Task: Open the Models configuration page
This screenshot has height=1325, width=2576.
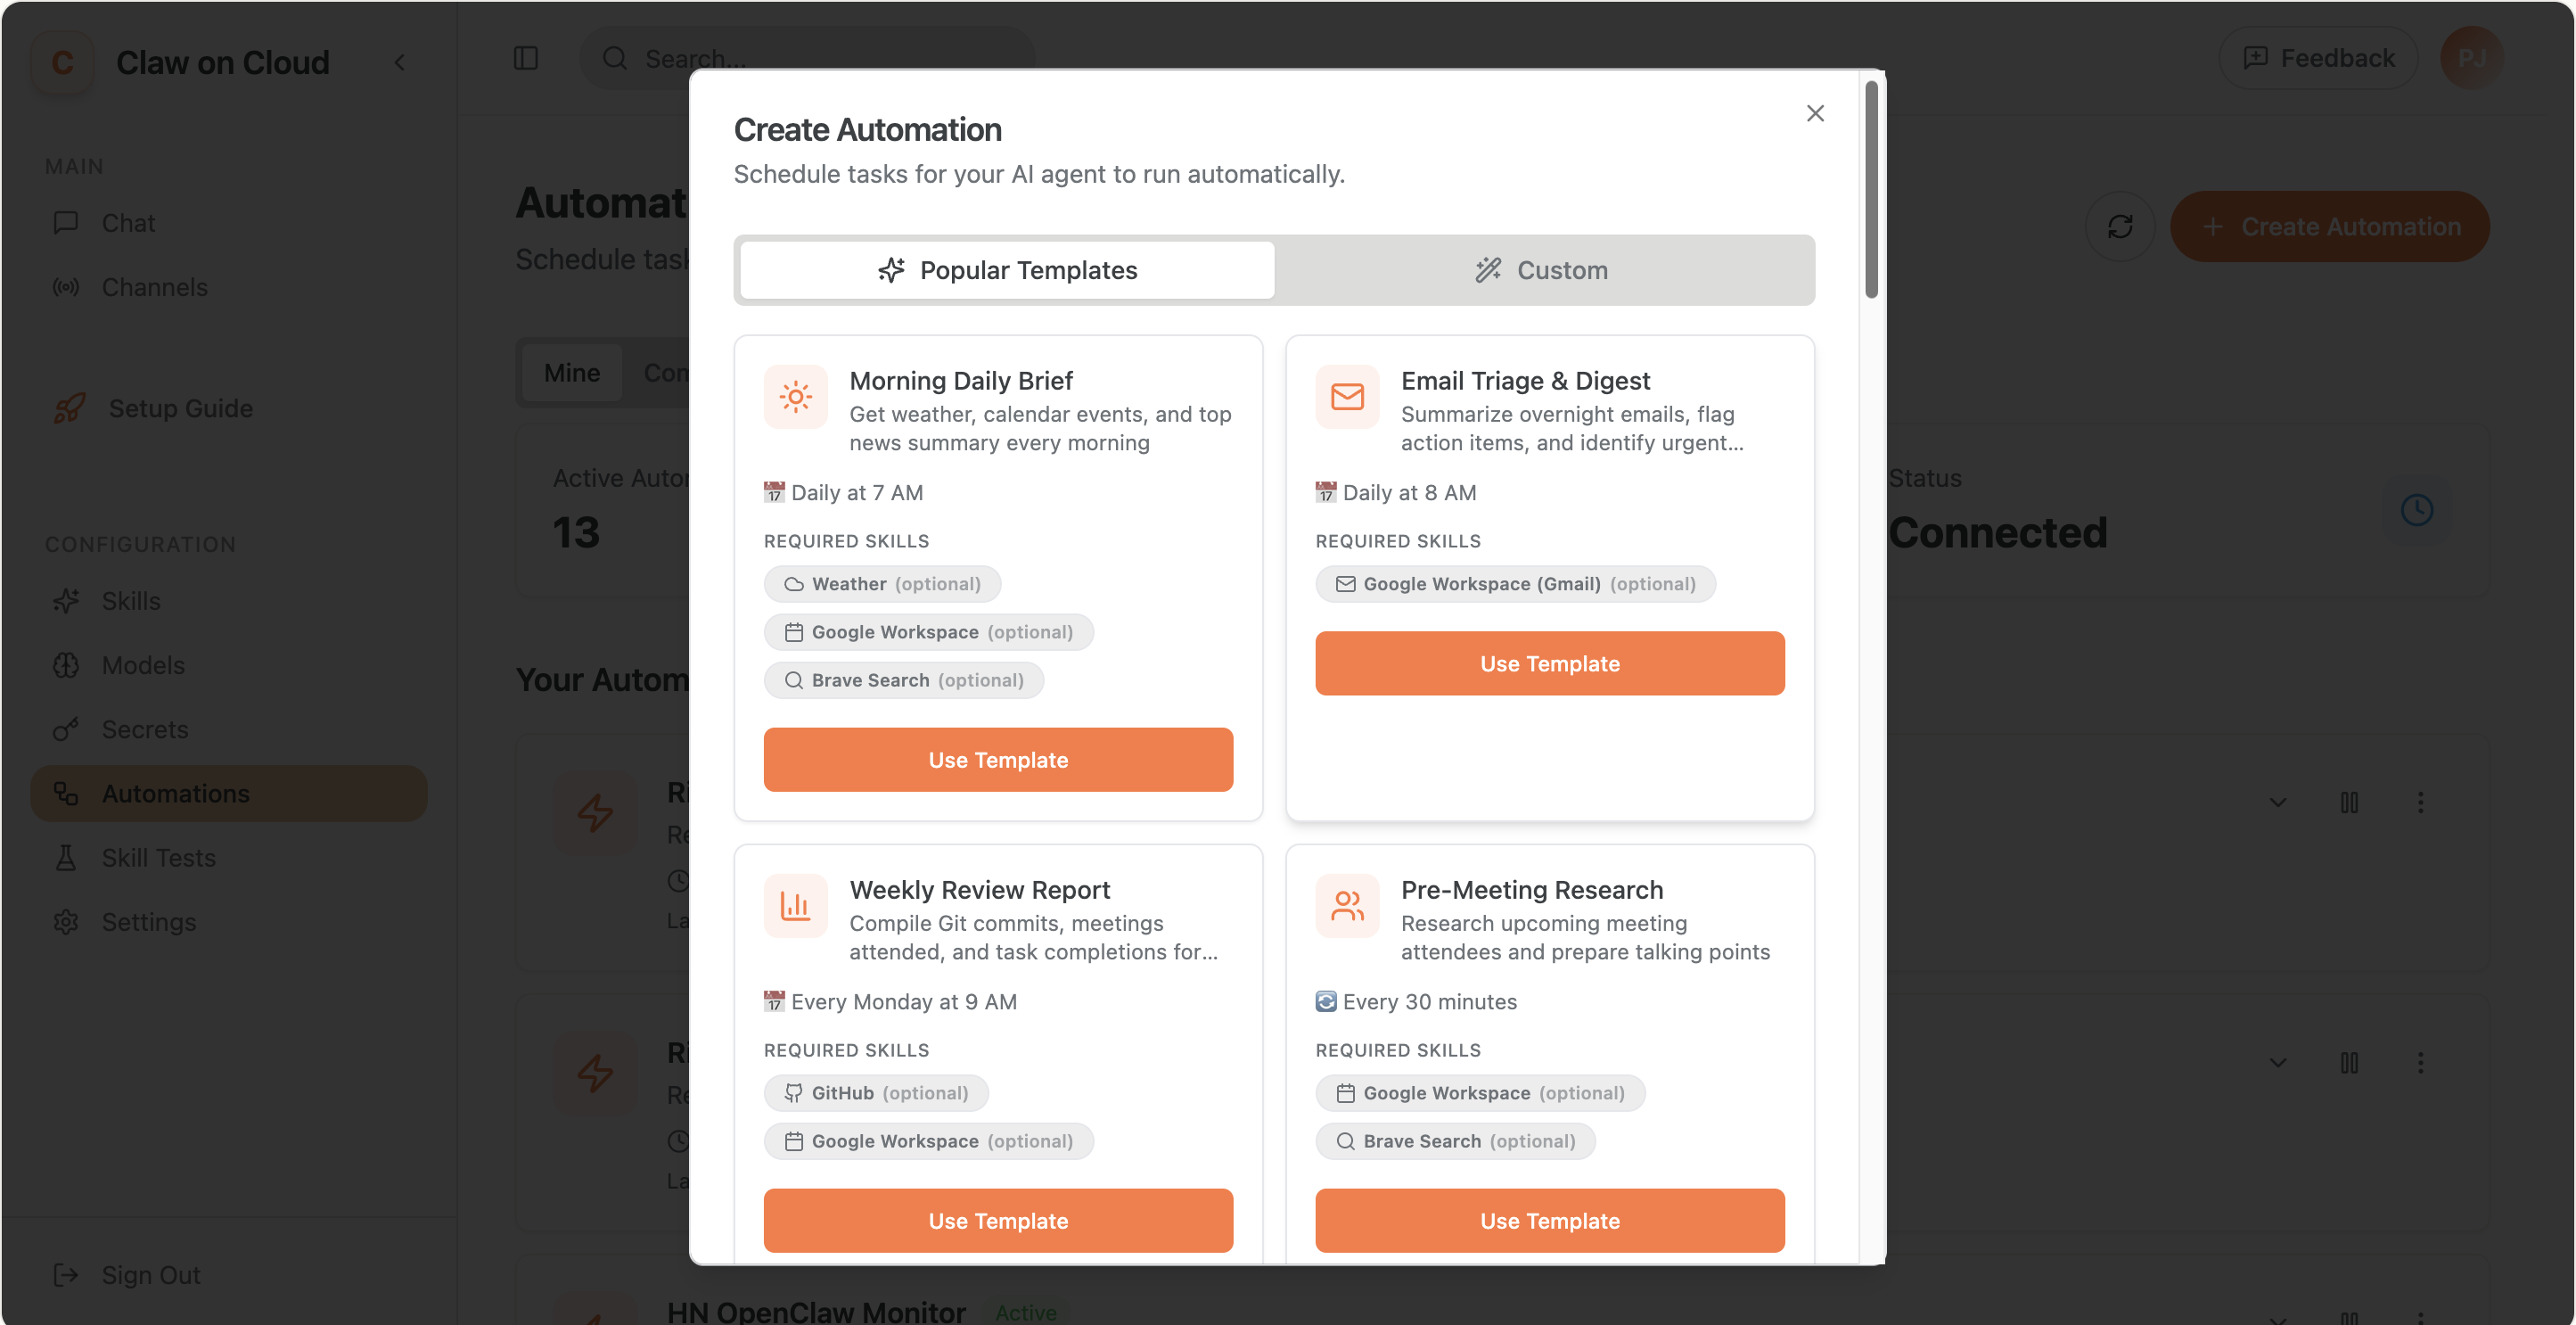Action: point(142,665)
